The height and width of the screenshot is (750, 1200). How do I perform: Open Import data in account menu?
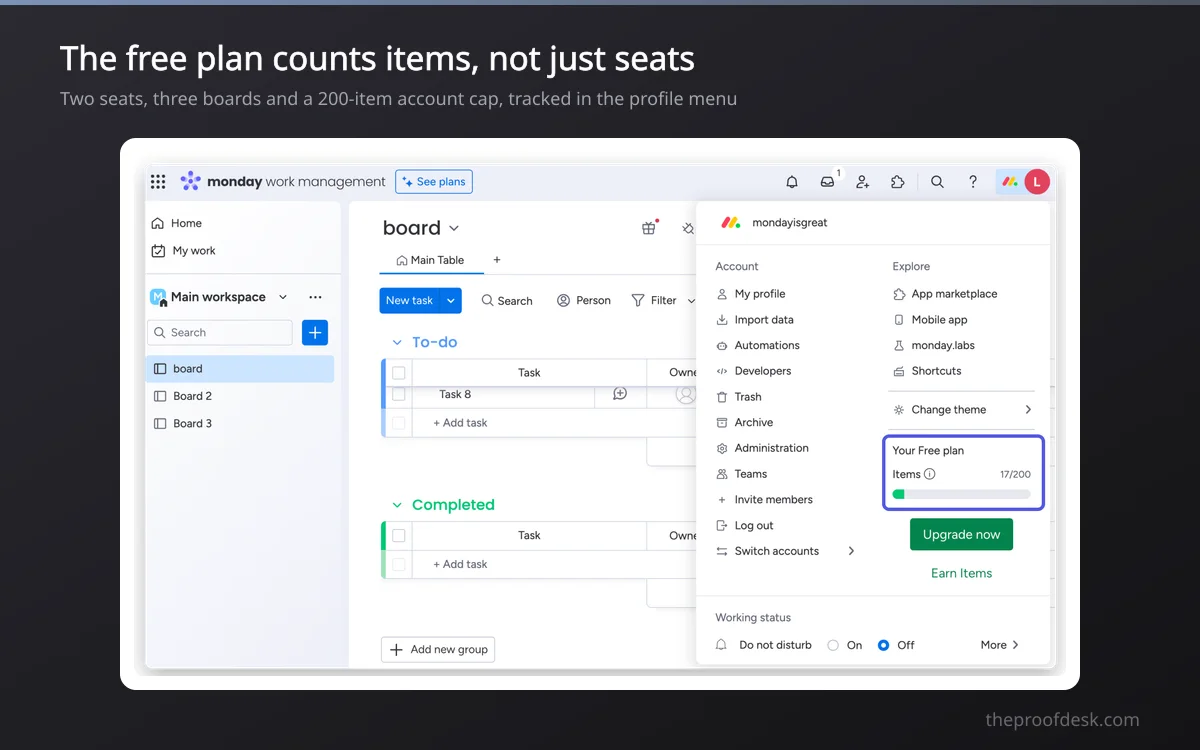(x=755, y=320)
